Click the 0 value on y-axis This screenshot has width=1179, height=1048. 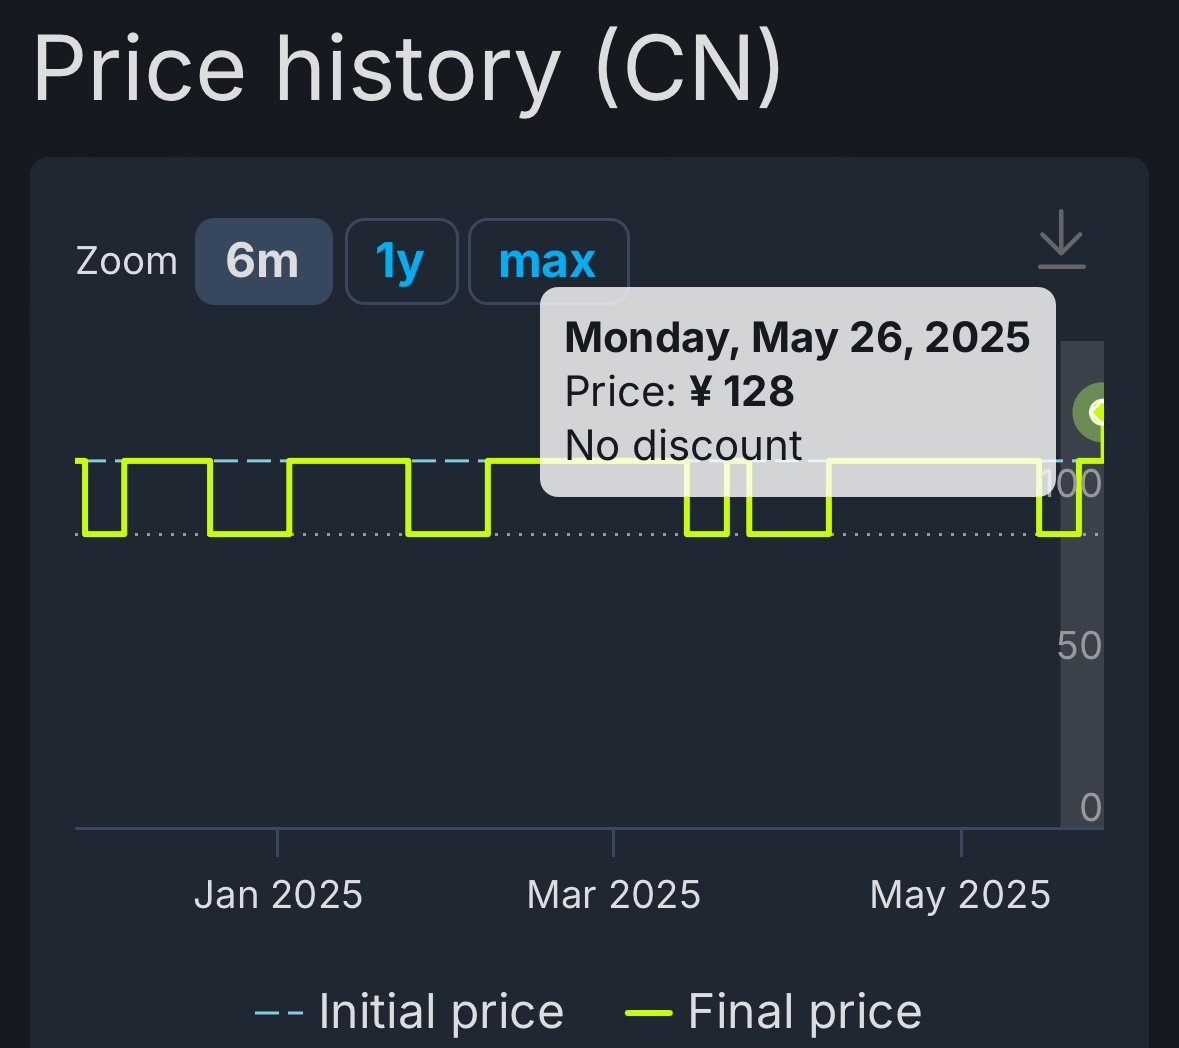click(x=1090, y=807)
